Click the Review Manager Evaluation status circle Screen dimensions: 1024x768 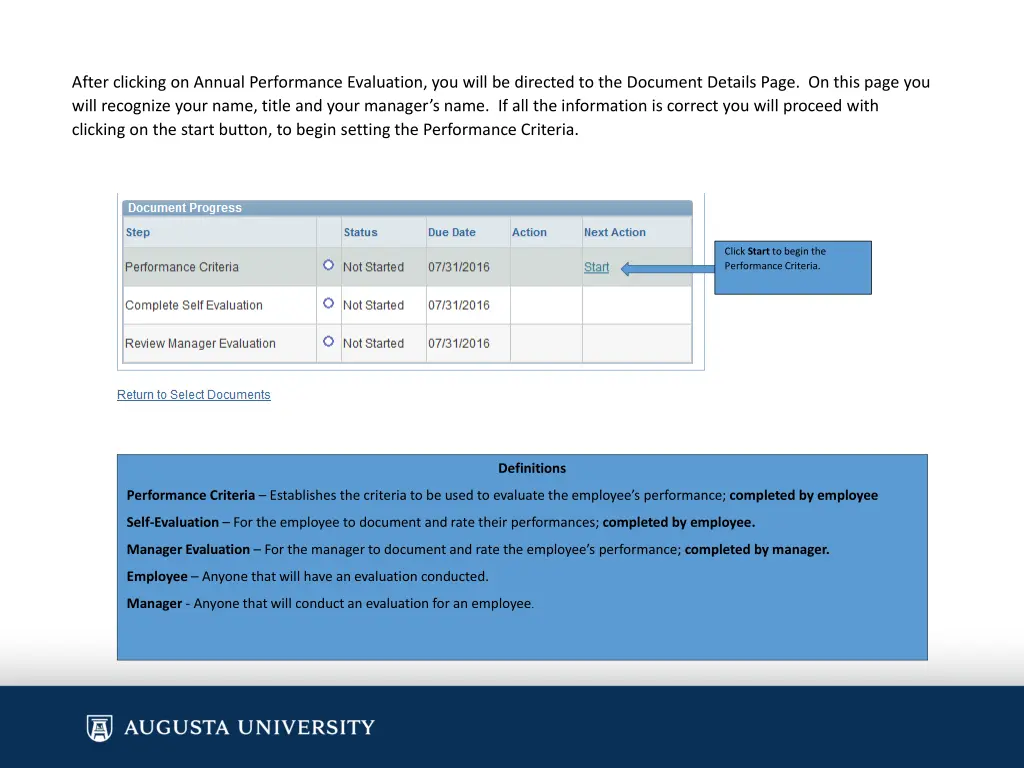tap(328, 342)
